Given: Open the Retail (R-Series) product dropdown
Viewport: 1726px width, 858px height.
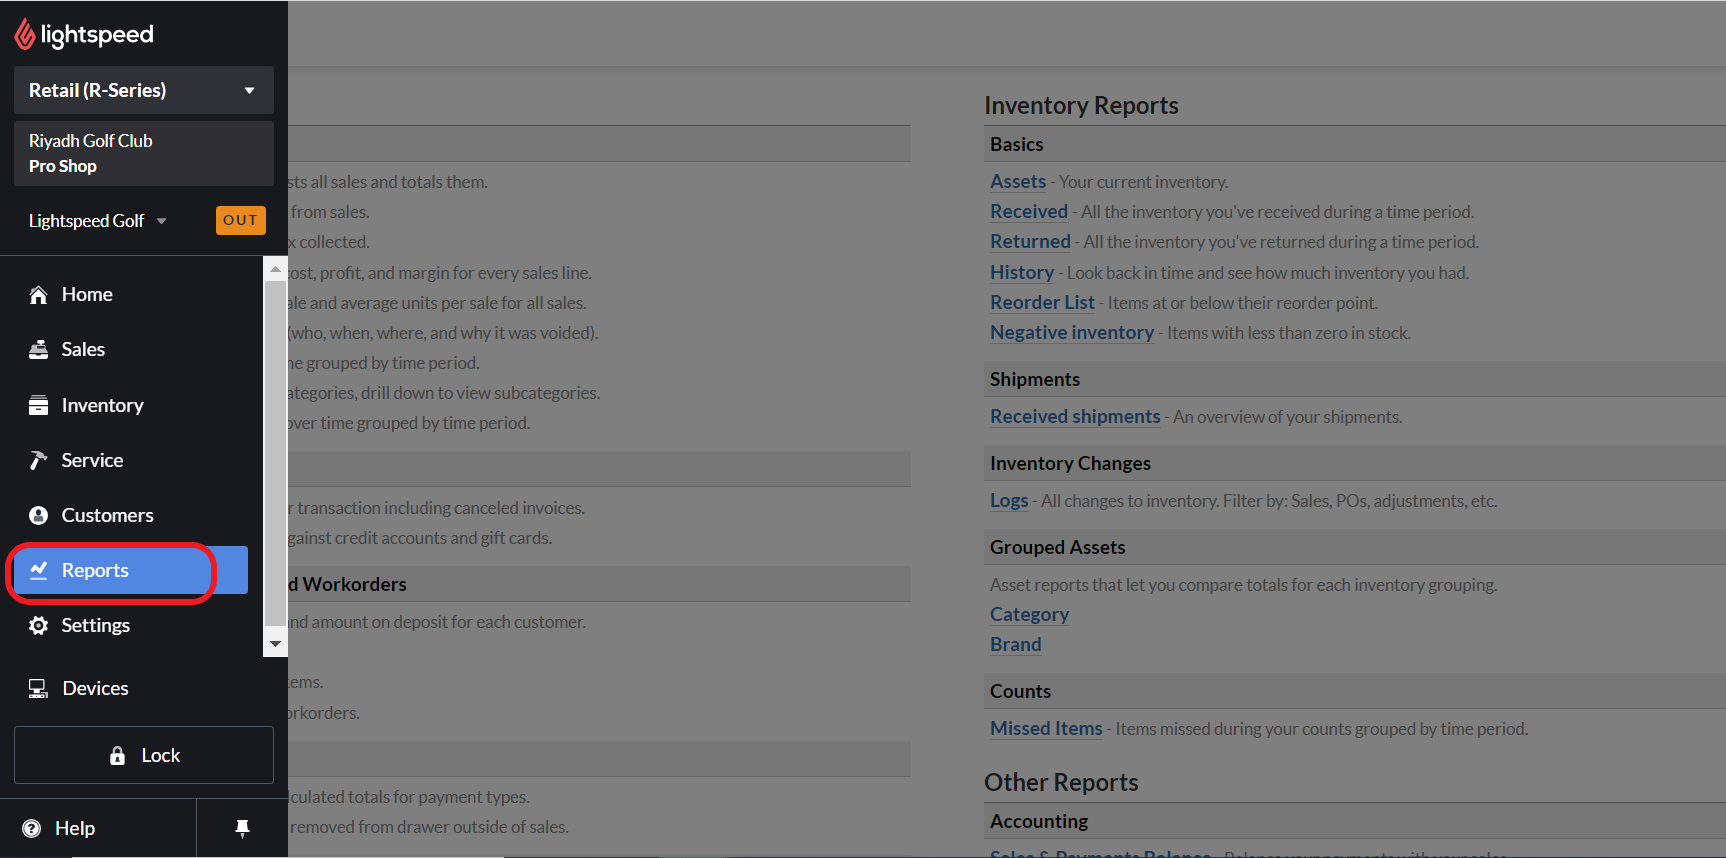Looking at the screenshot, I should click(x=144, y=90).
